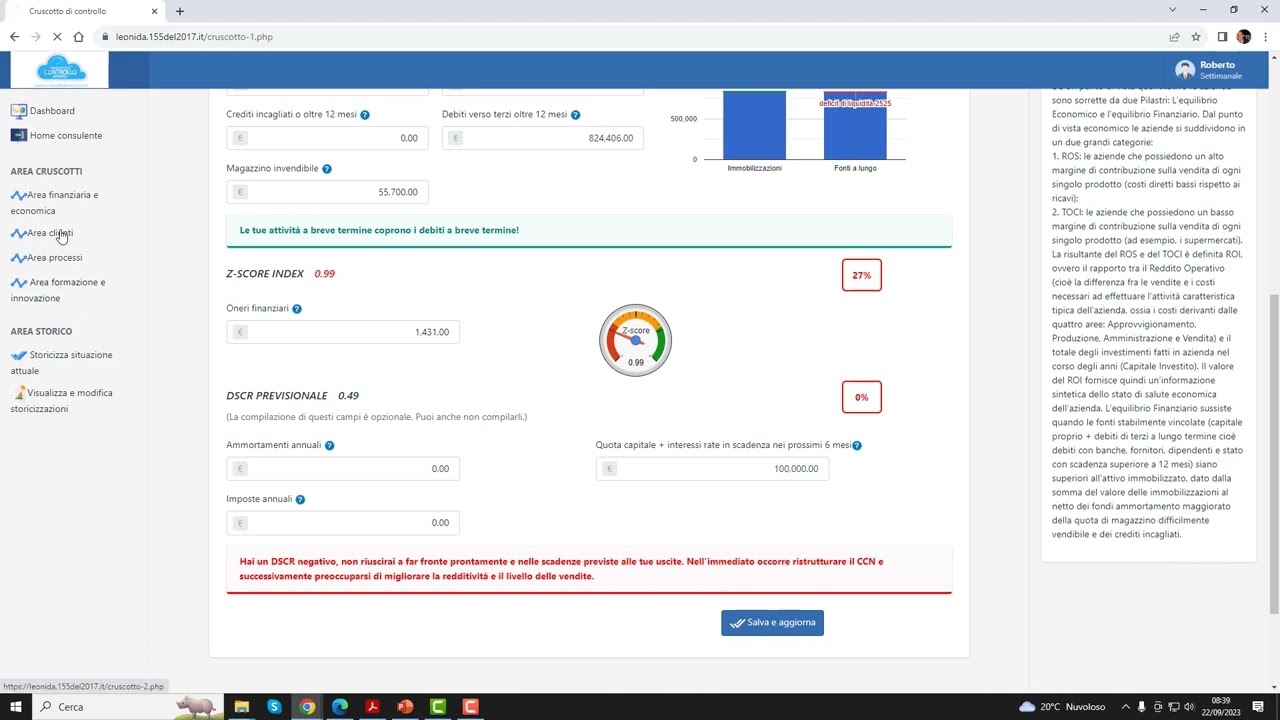Click help icon beside Crediti incagliati
The image size is (1280, 720).
pyautogui.click(x=365, y=115)
